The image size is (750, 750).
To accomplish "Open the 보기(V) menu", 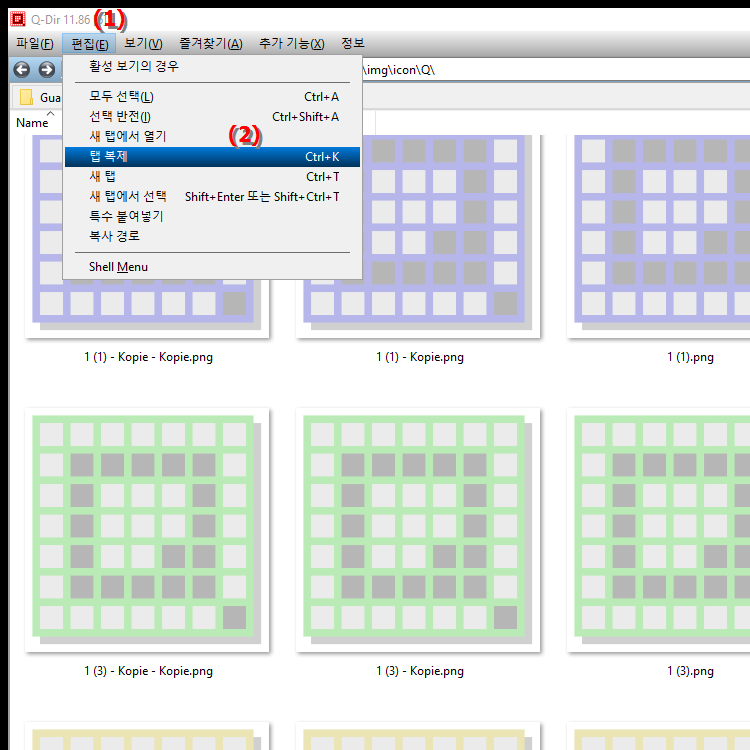I will [143, 44].
